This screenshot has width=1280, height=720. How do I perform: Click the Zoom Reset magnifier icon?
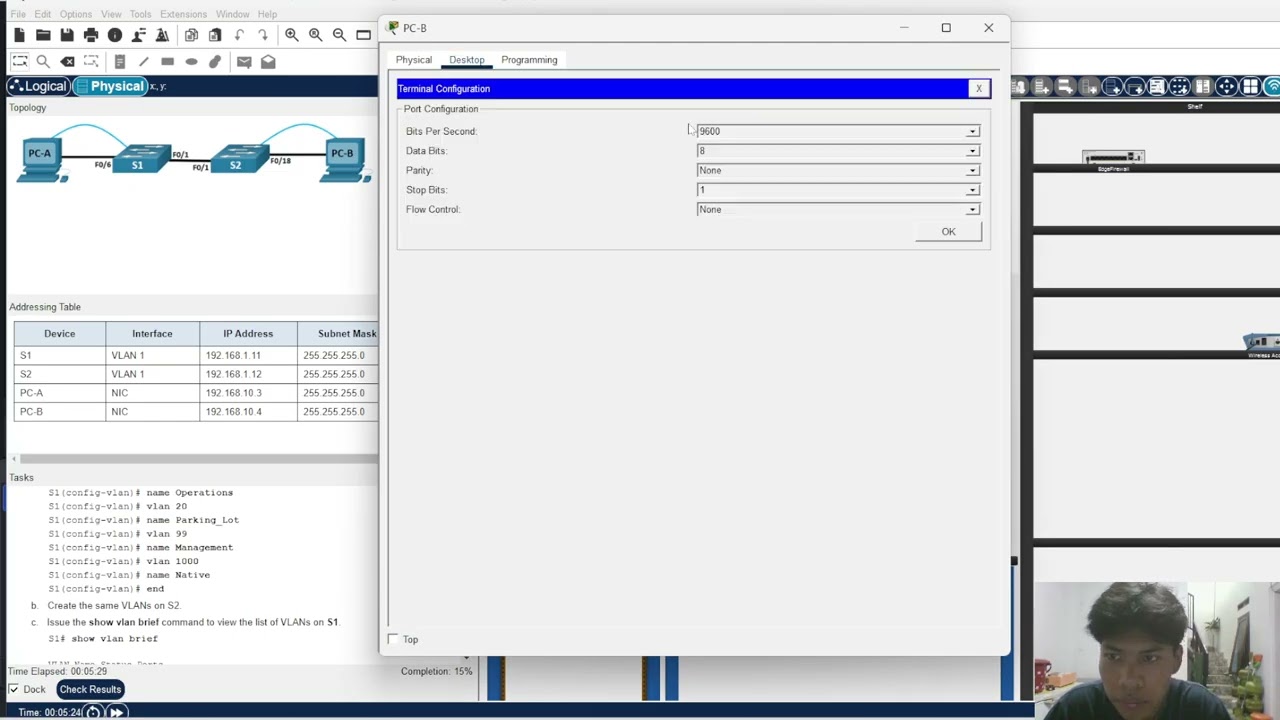pyautogui.click(x=315, y=35)
